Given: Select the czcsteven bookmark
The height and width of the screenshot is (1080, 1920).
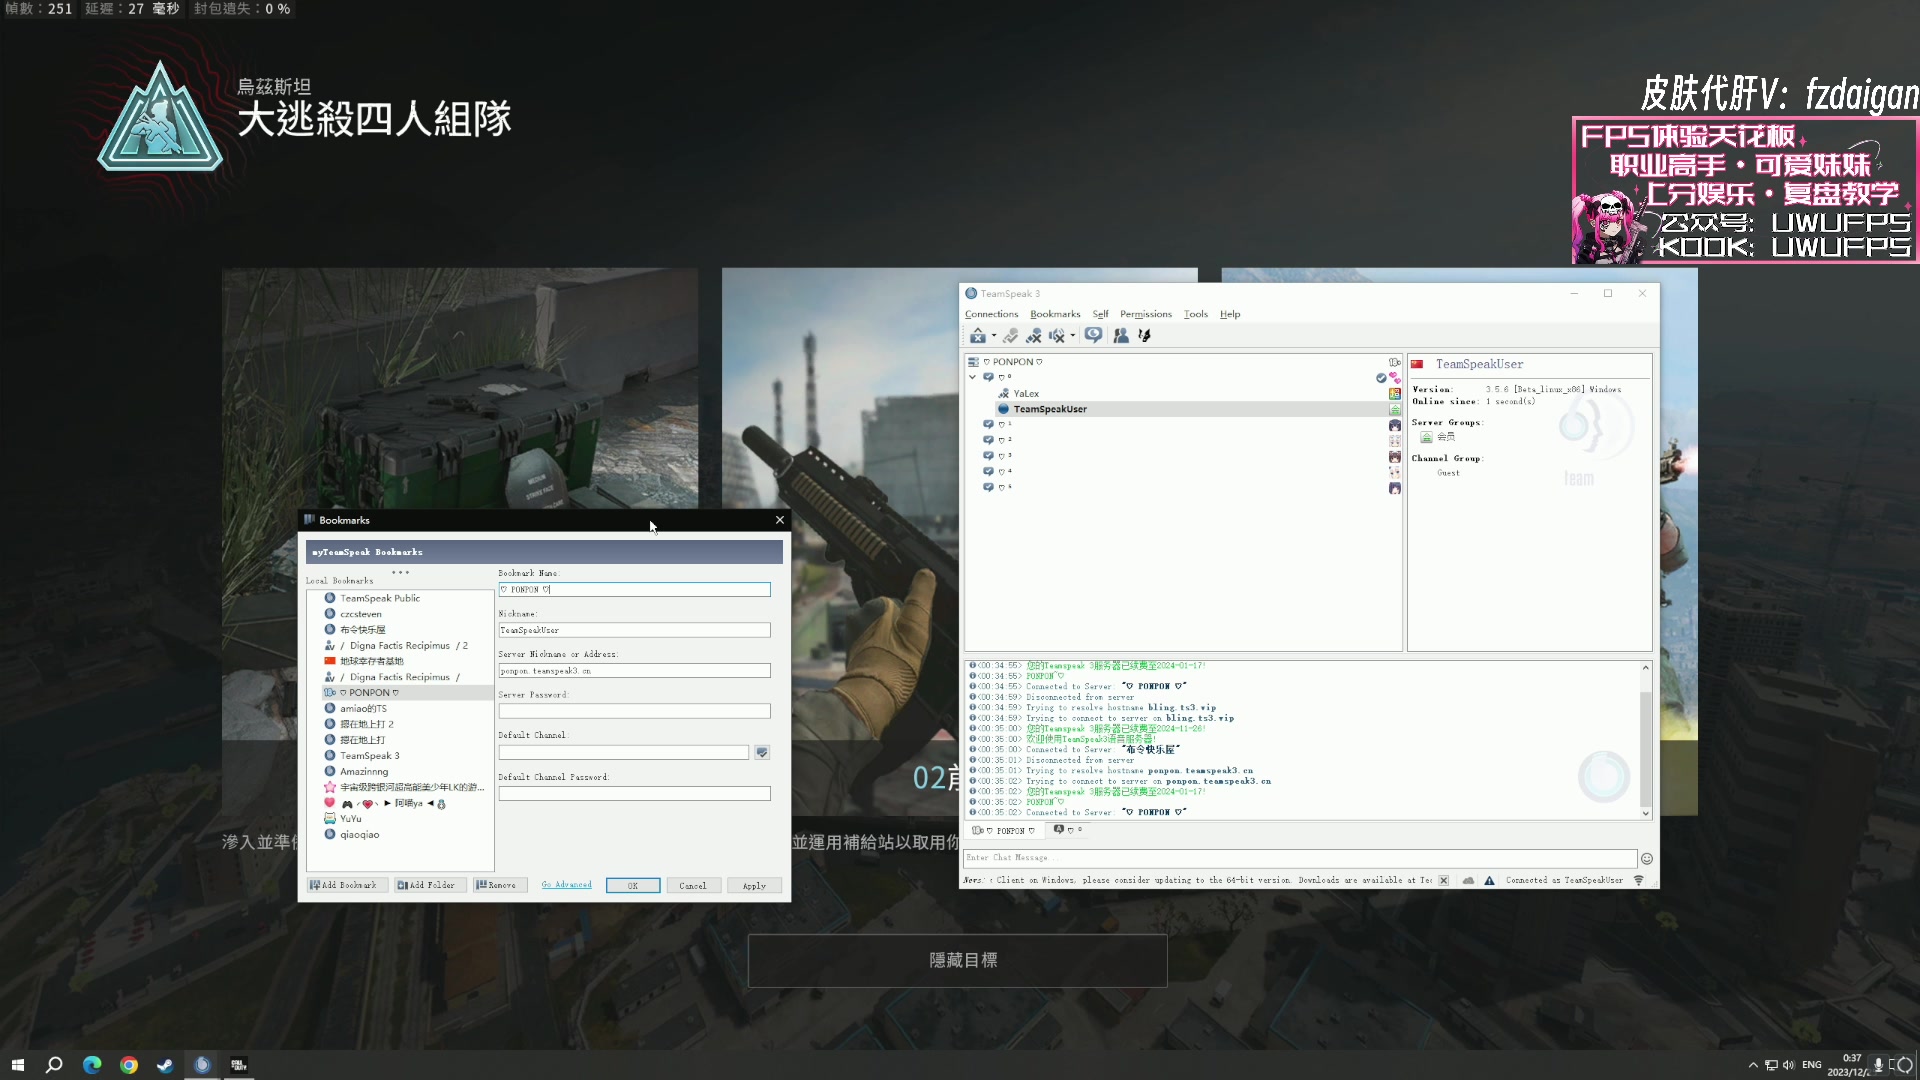Looking at the screenshot, I should 360,615.
